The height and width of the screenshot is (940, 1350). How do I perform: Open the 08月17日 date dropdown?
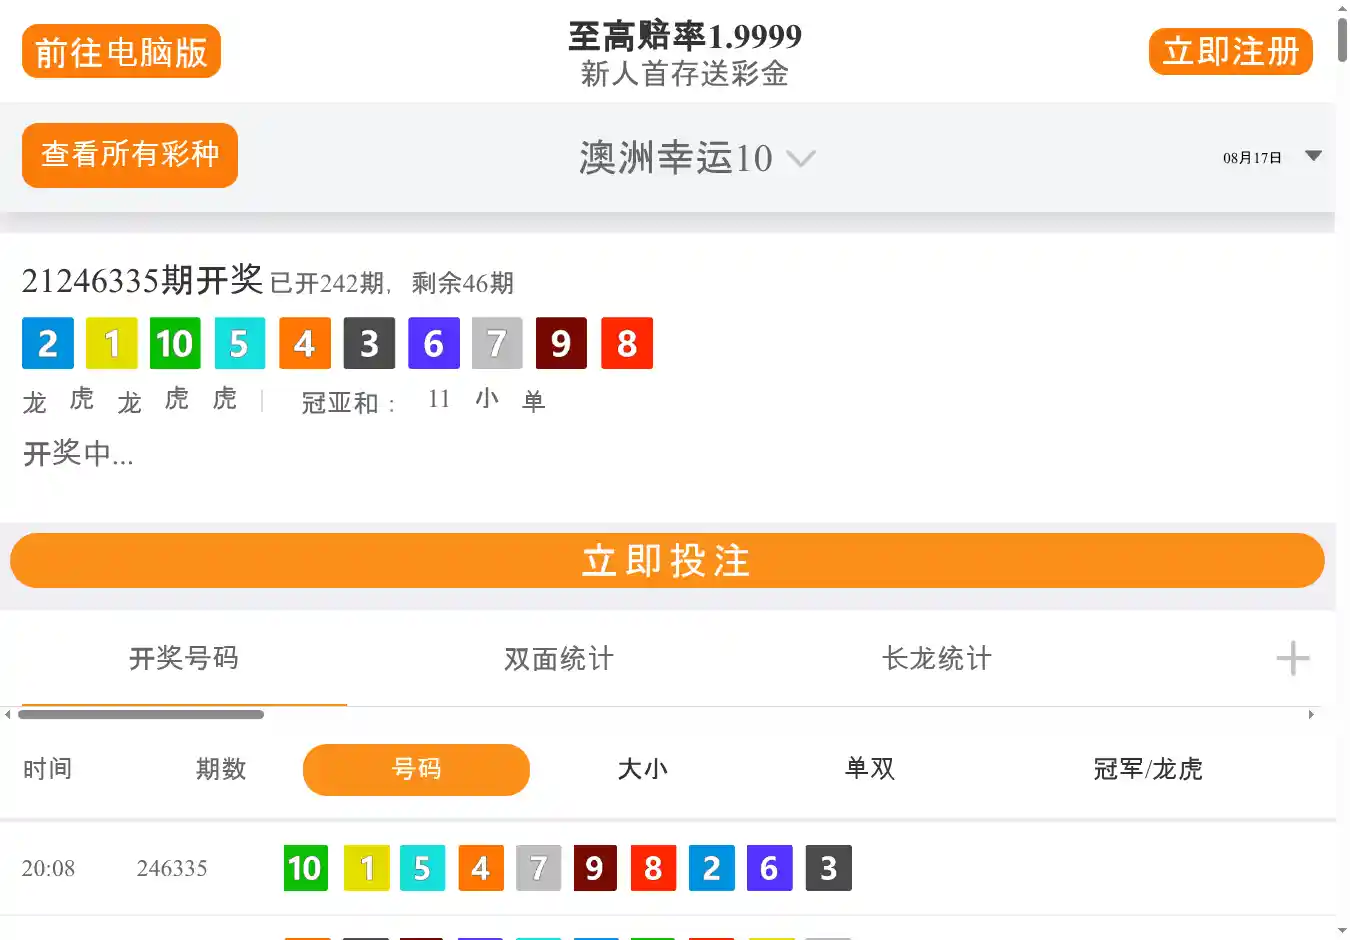1271,157
